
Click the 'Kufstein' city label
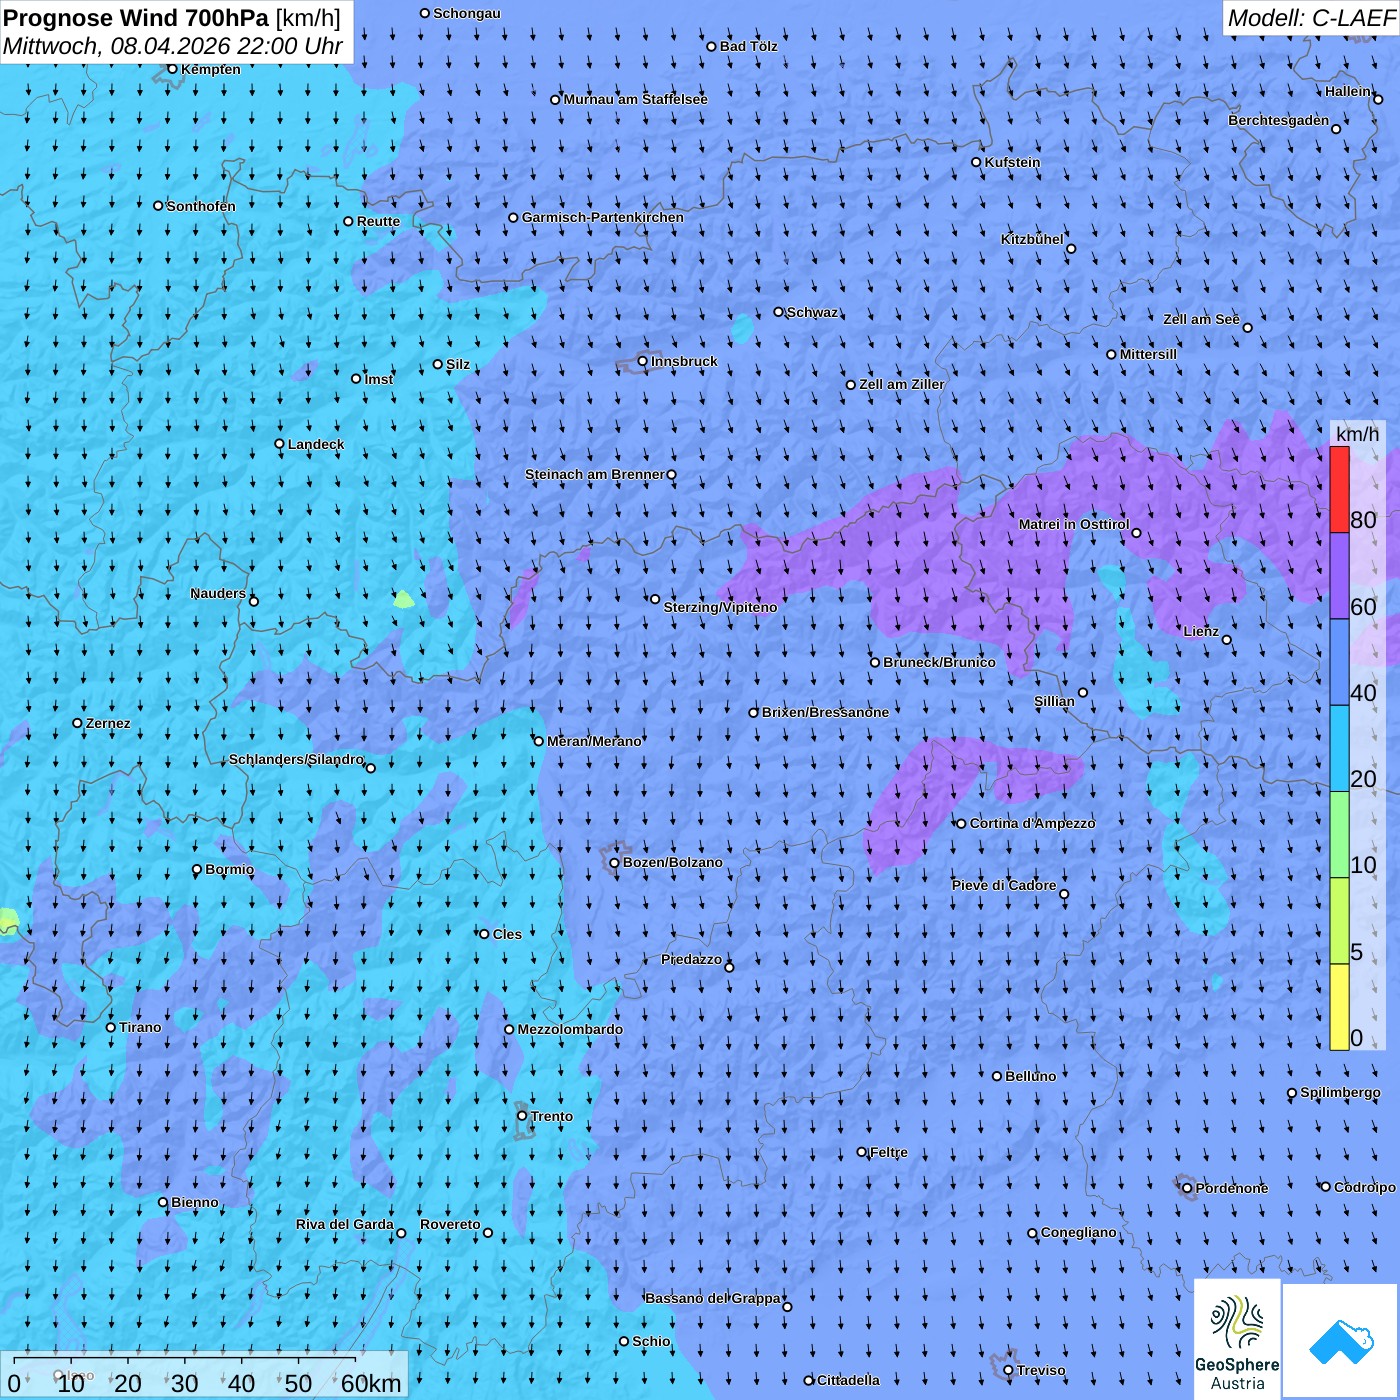pyautogui.click(x=1012, y=162)
